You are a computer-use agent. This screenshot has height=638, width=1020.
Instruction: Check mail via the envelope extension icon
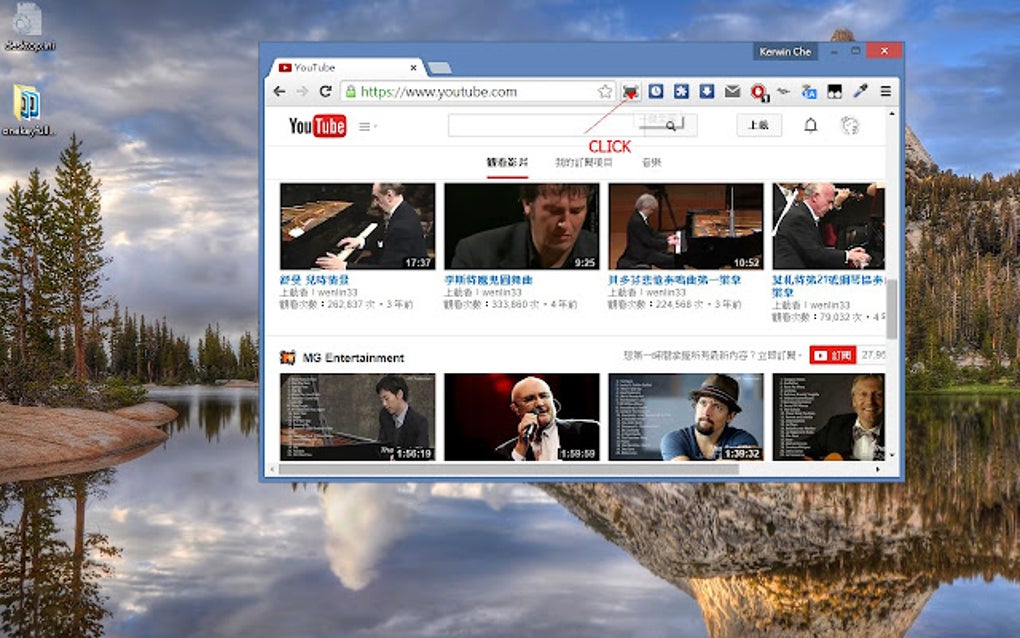(x=733, y=90)
